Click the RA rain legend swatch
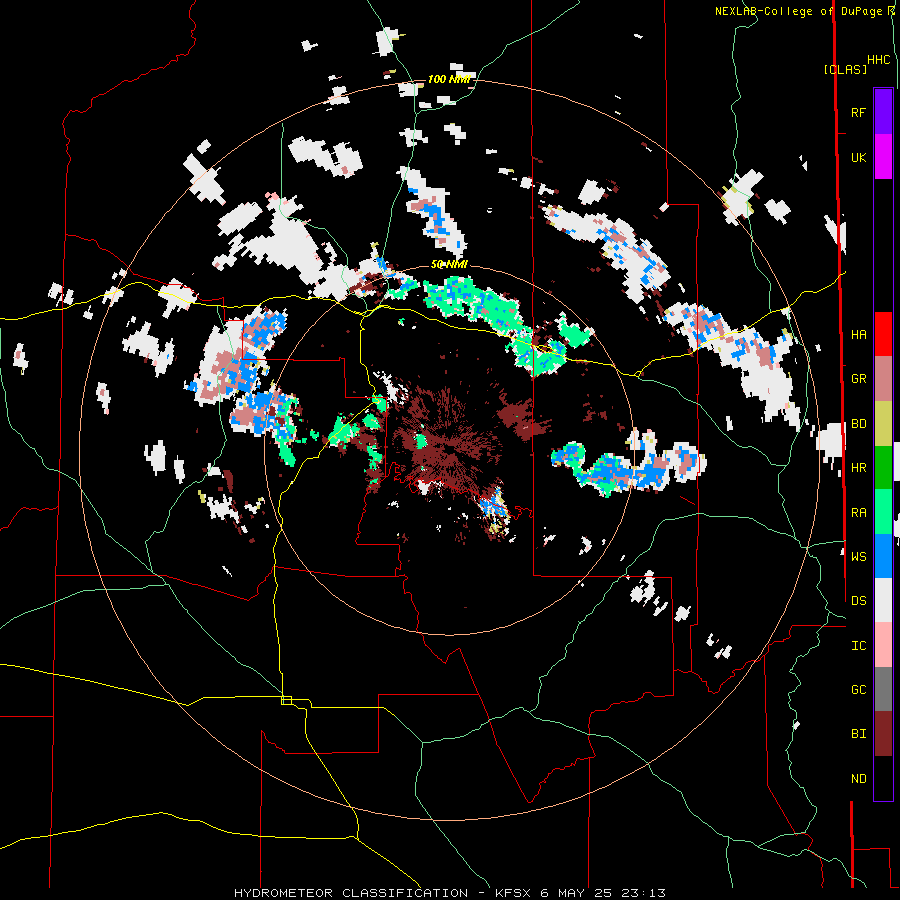This screenshot has height=900, width=900. (883, 512)
